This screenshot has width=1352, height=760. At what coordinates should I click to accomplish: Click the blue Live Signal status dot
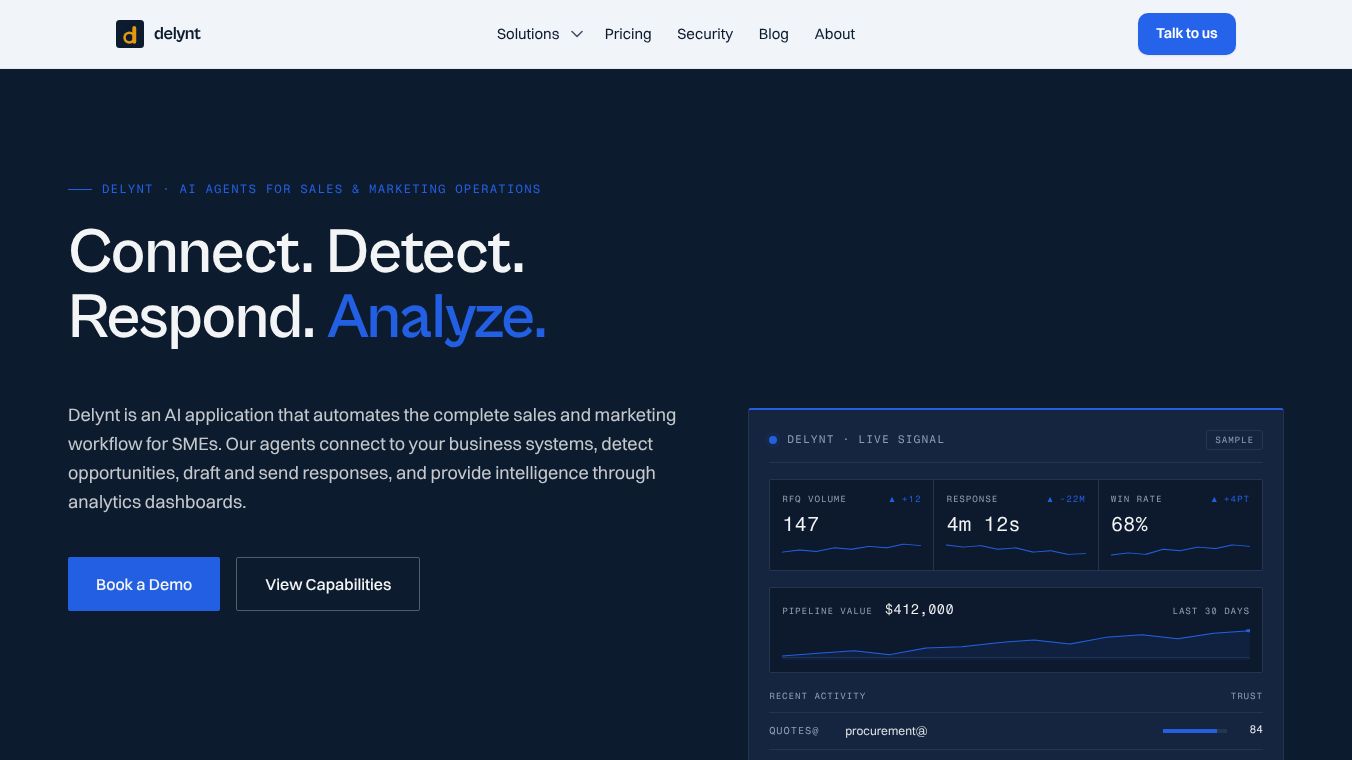(773, 440)
